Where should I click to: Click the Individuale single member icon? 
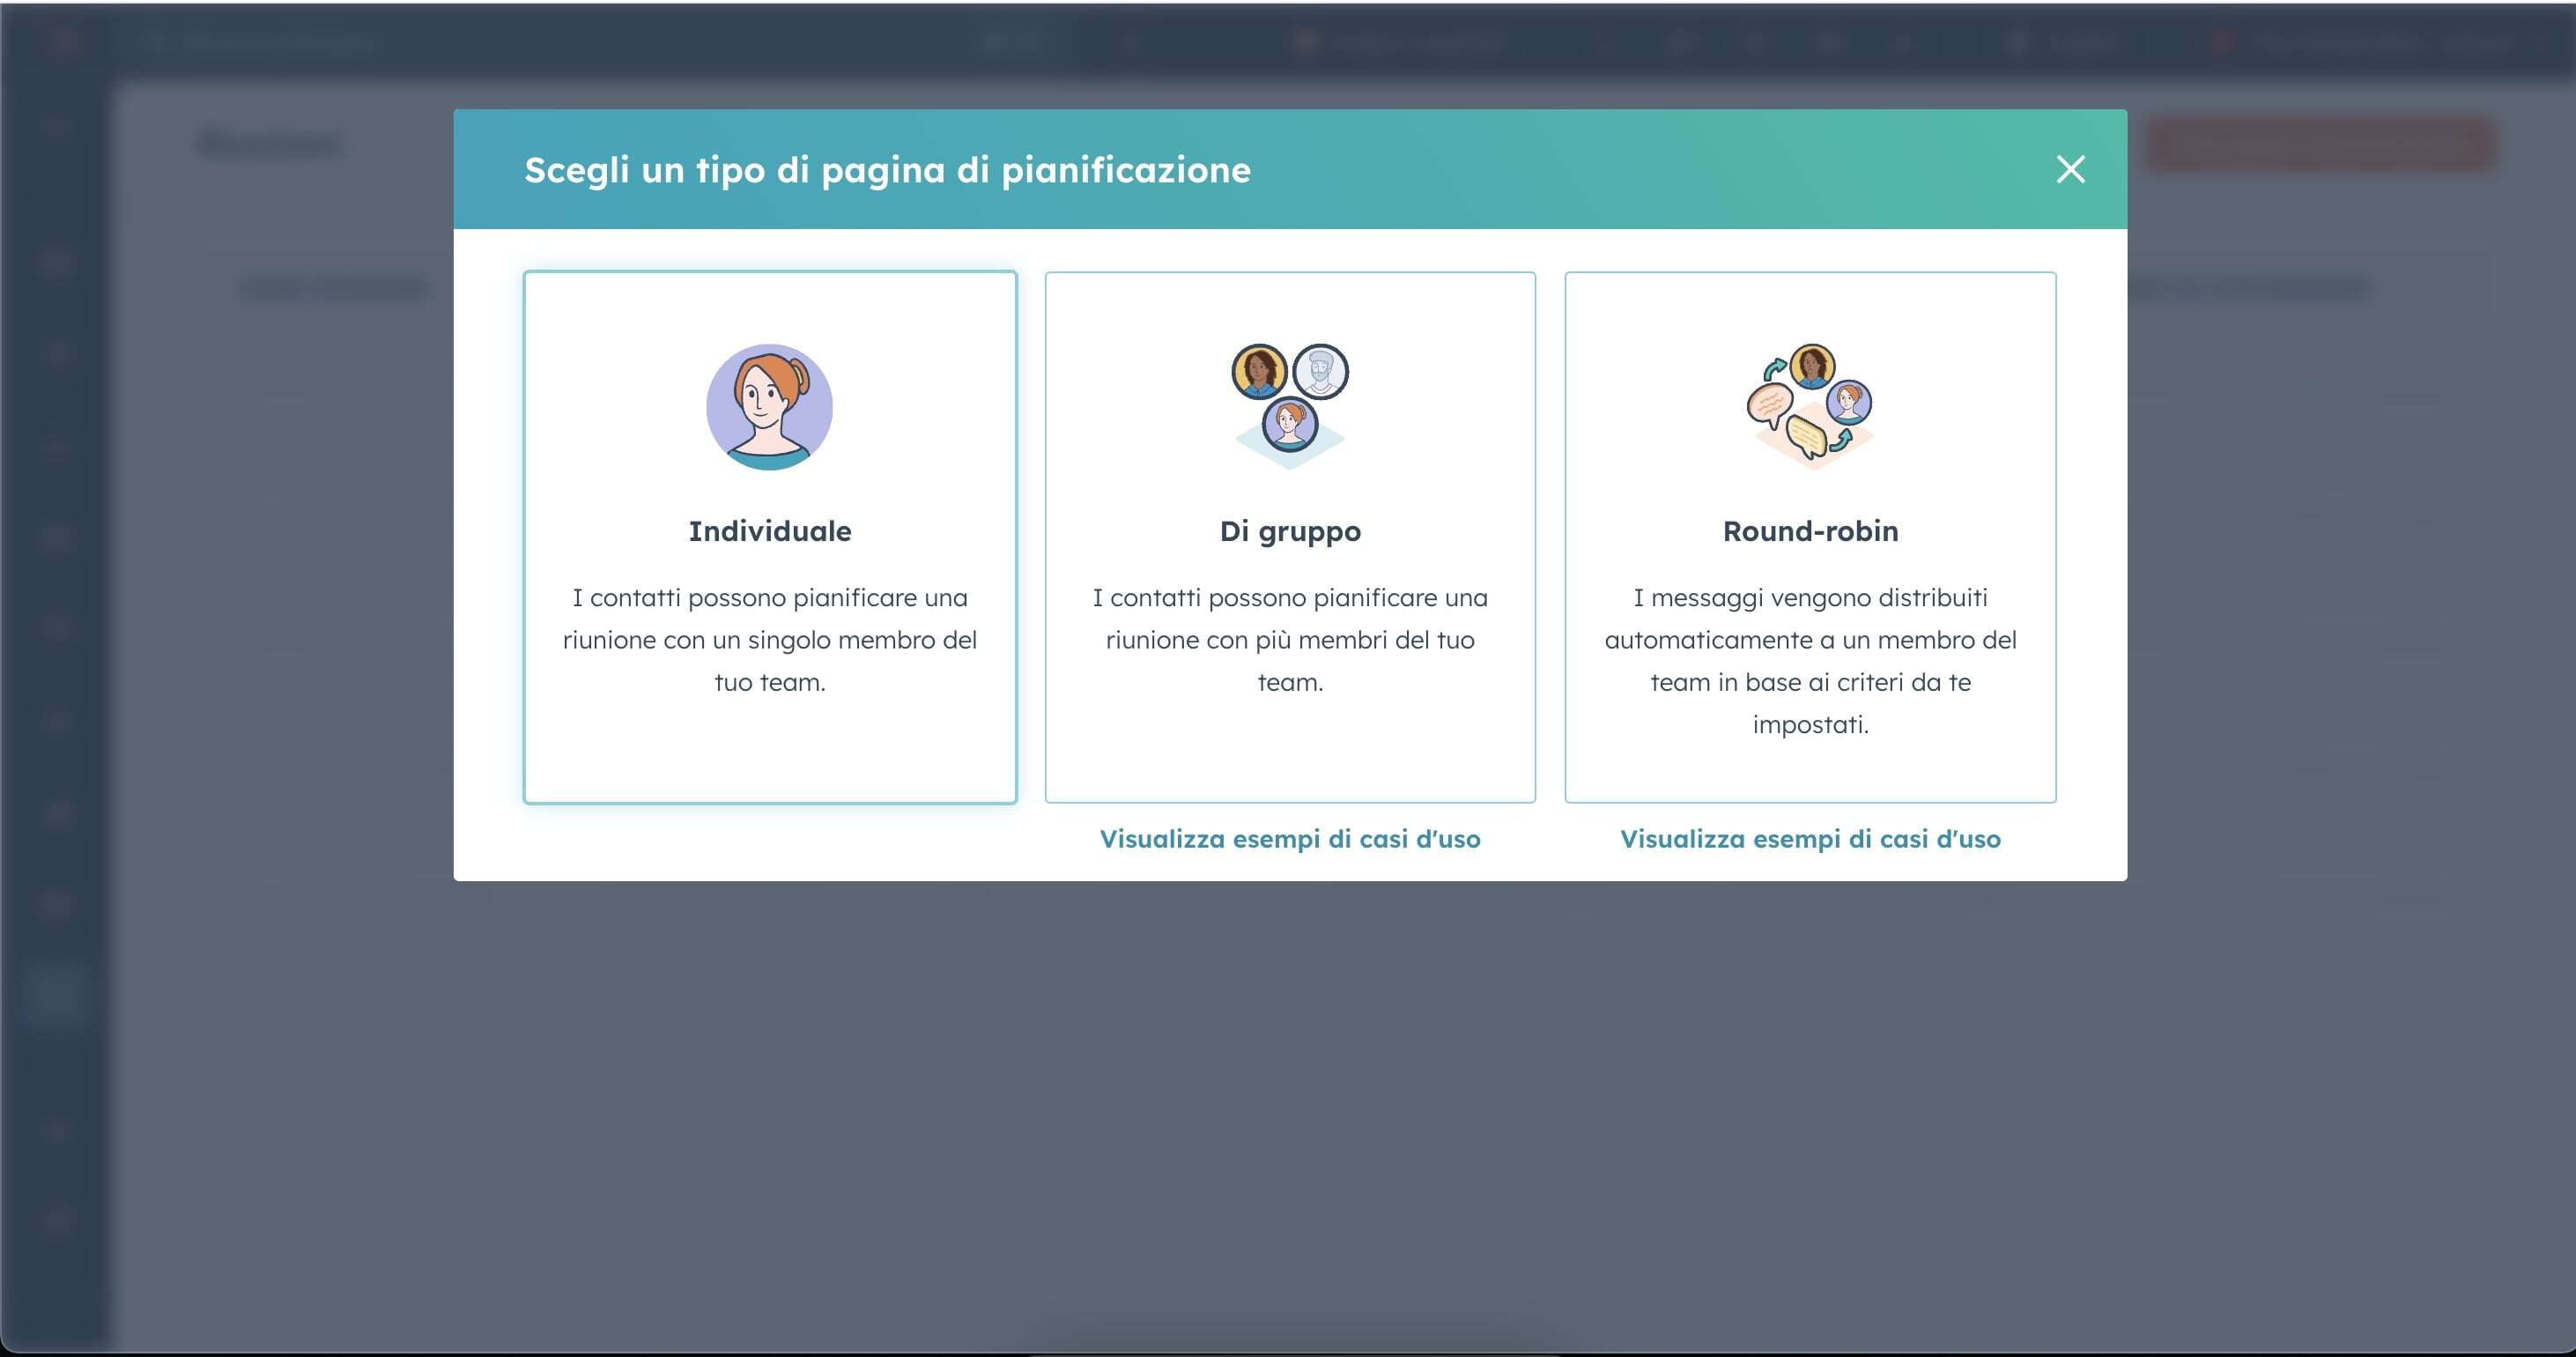[768, 405]
